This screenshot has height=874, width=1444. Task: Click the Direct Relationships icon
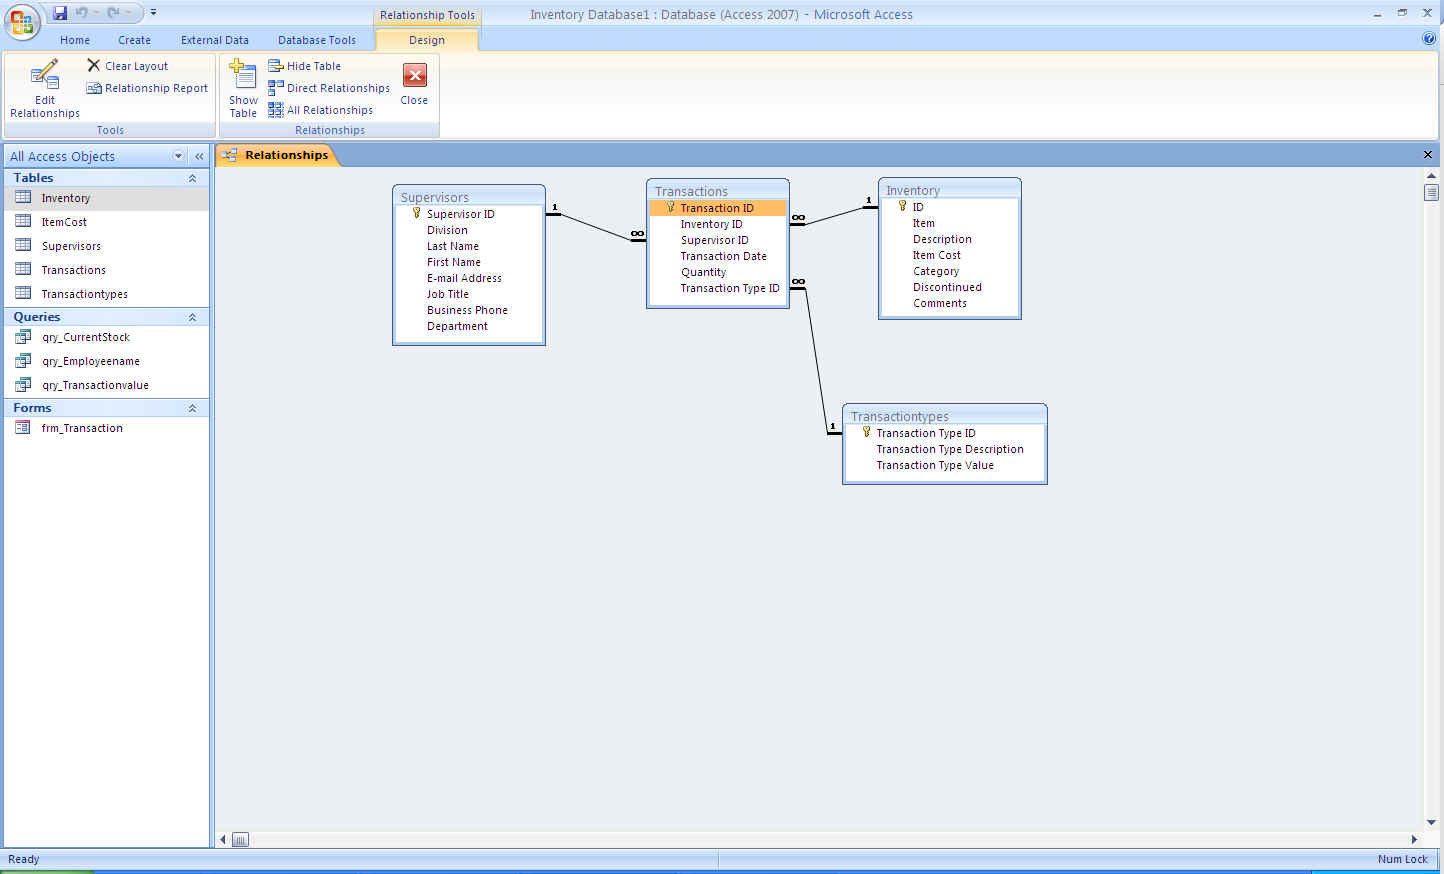(x=276, y=88)
